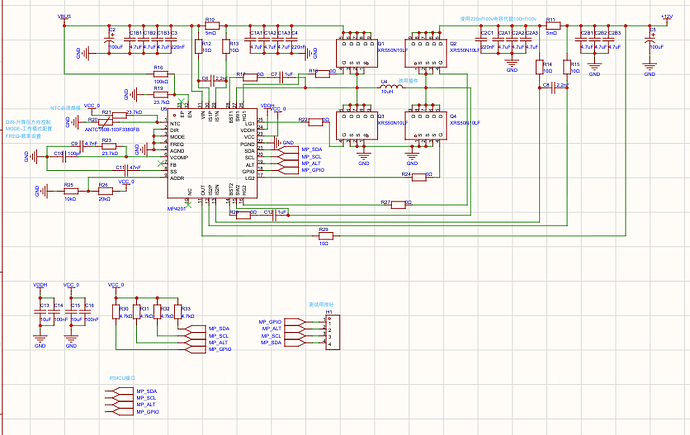Click resistor R29 10Ω on the OUT line
The height and width of the screenshot is (435, 690).
pyautogui.click(x=326, y=236)
